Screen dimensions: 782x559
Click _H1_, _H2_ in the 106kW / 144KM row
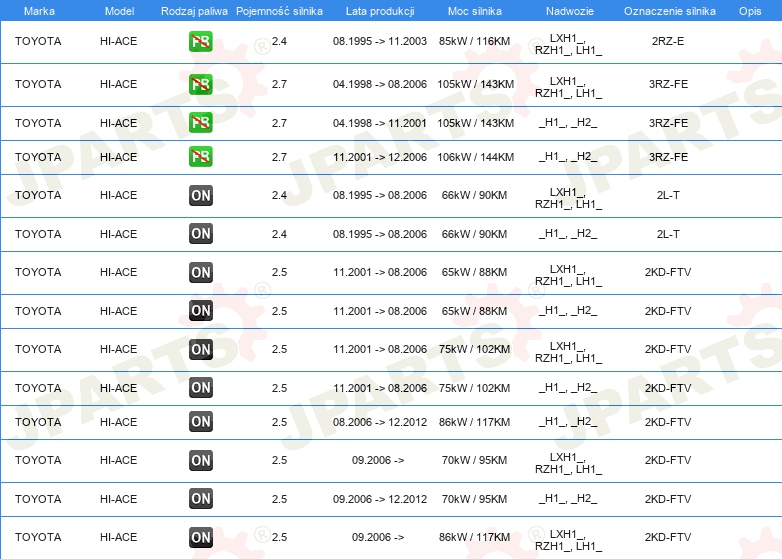(x=568, y=157)
